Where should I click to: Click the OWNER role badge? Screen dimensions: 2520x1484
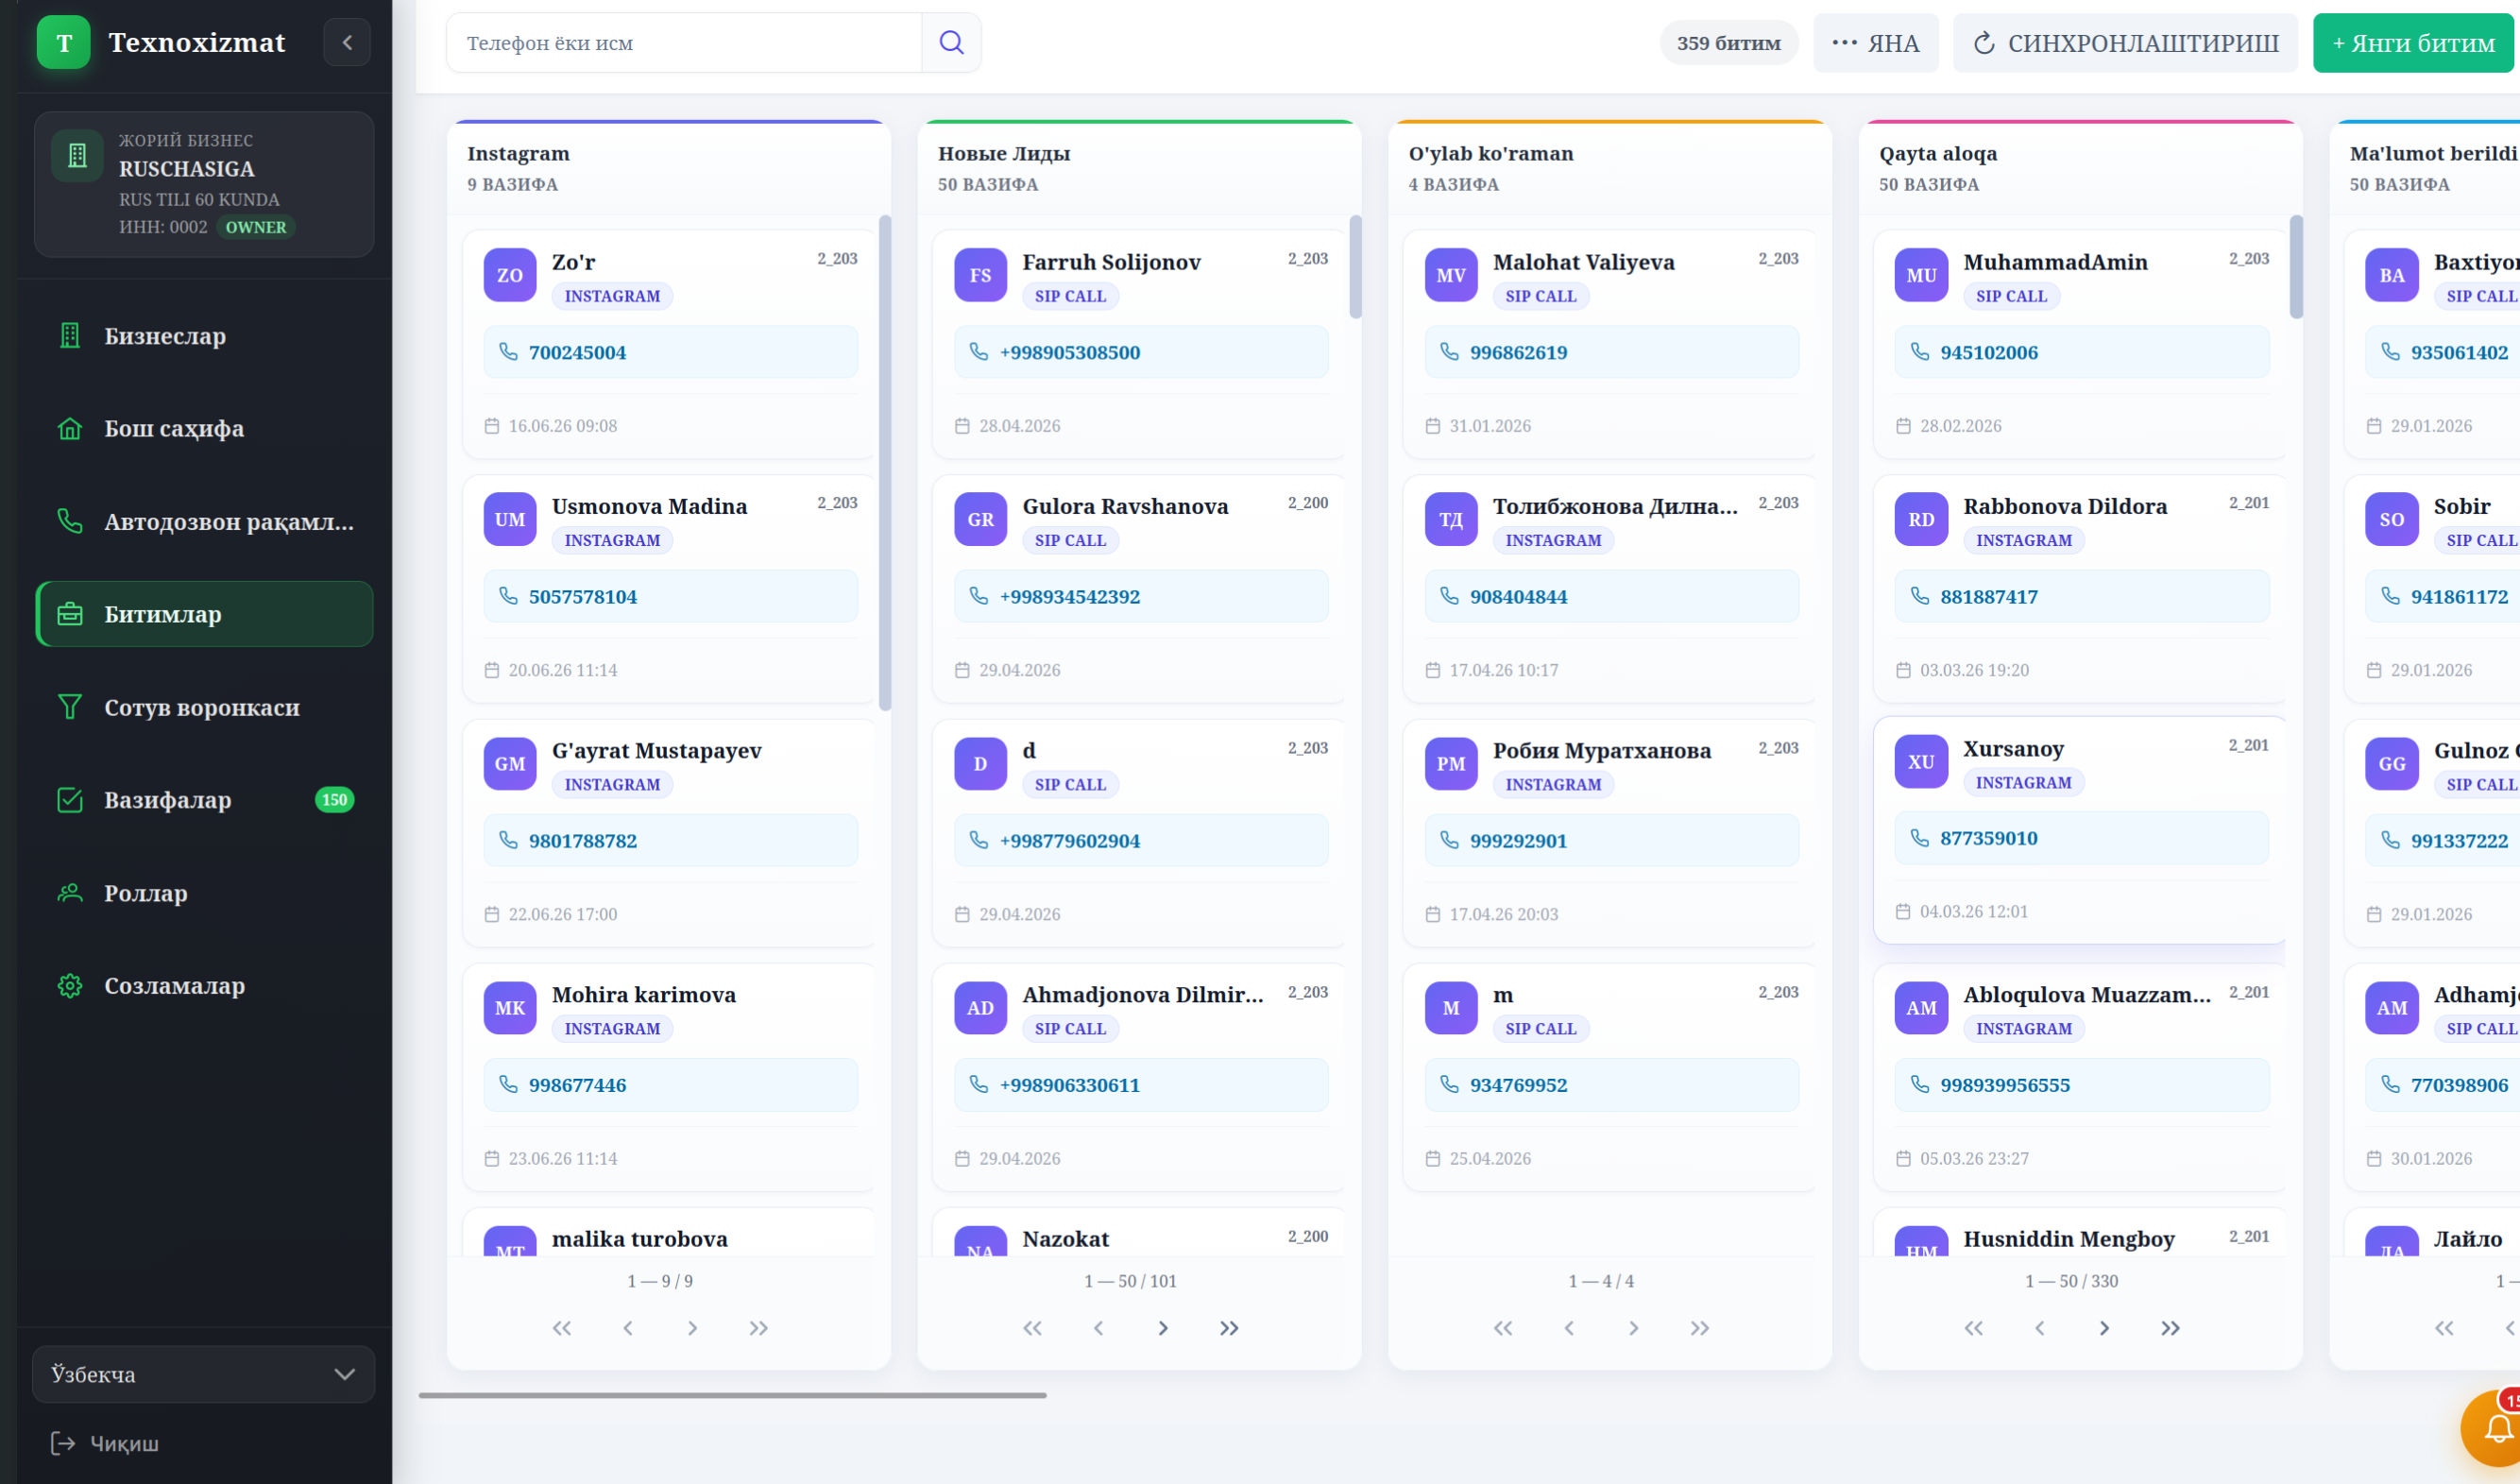(256, 227)
